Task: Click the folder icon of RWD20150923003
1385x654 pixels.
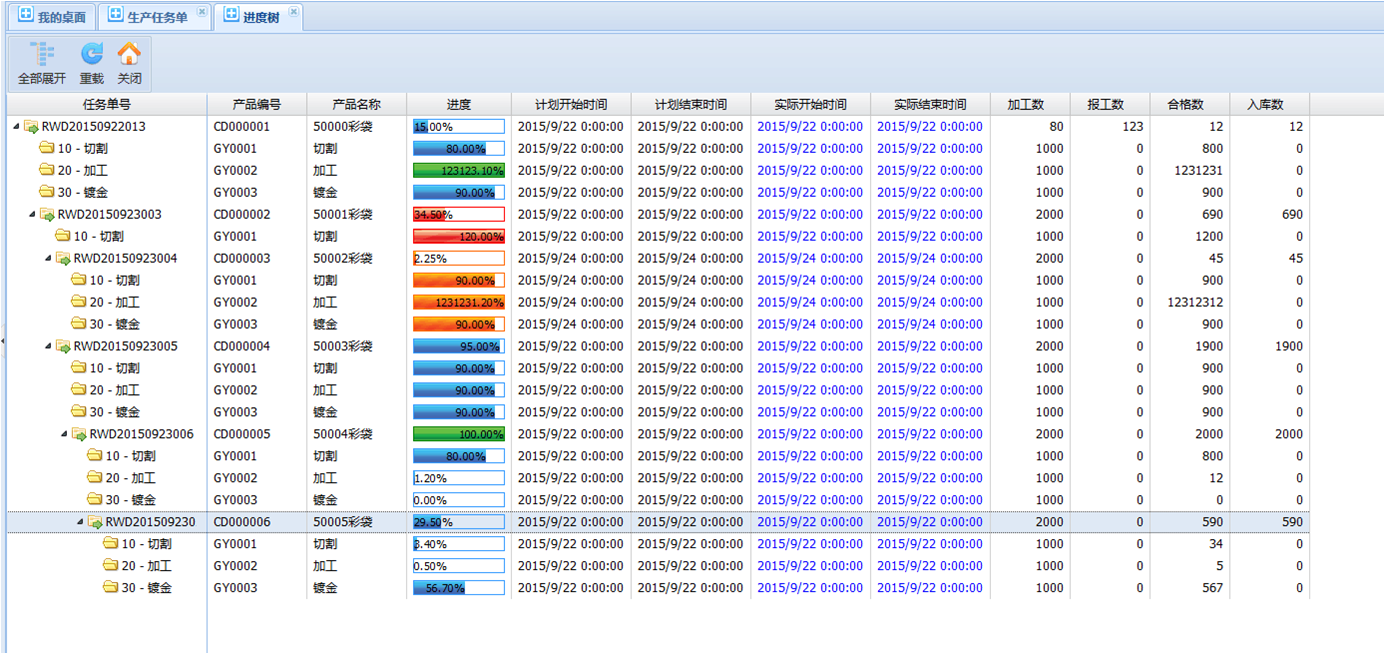Action: point(47,215)
